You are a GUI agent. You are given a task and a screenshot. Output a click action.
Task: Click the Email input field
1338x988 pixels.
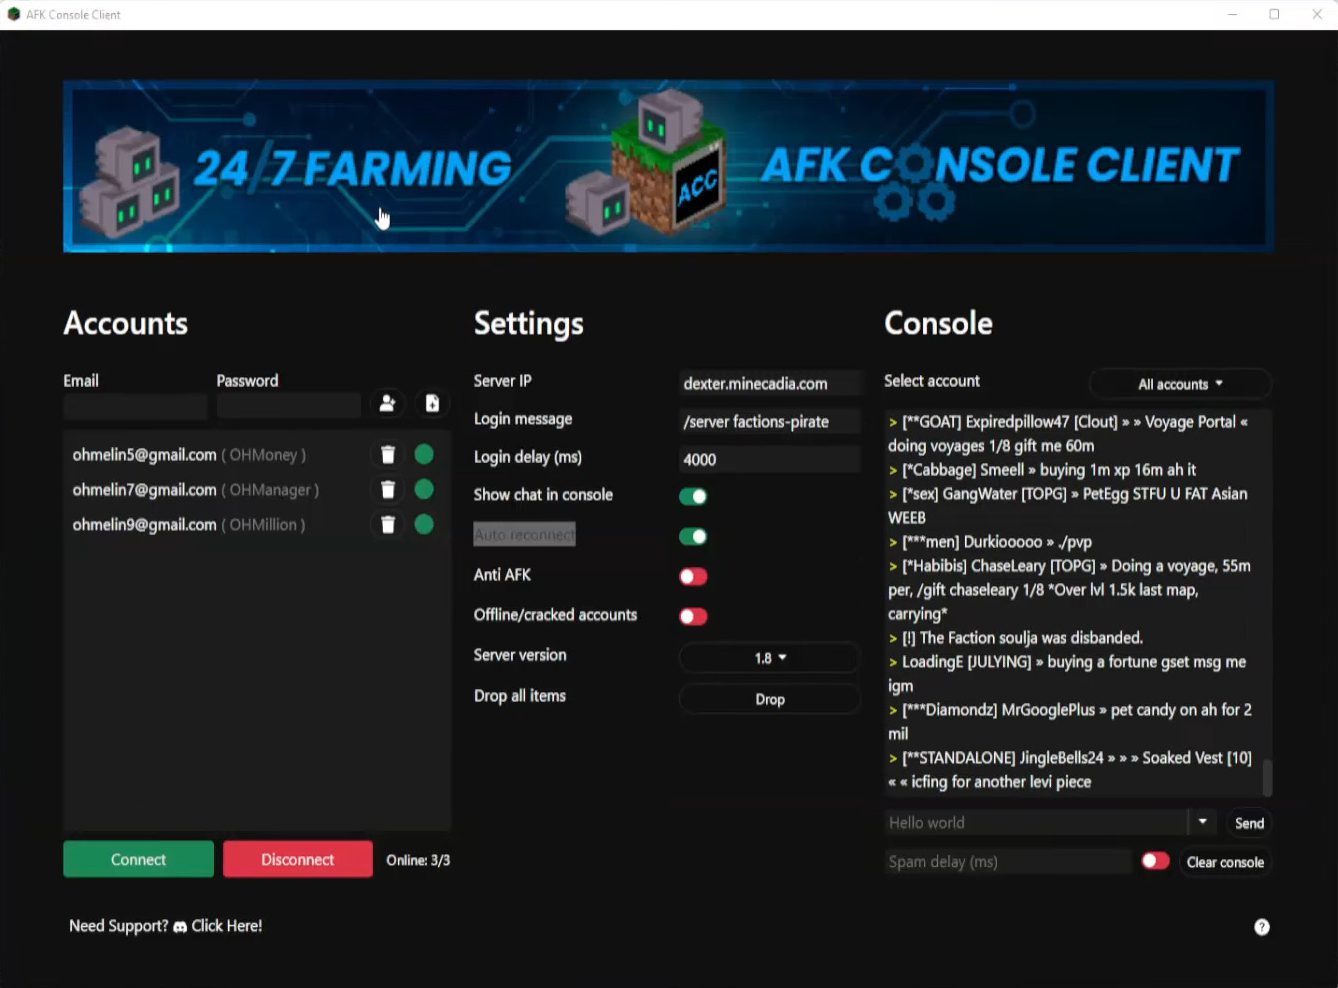click(x=135, y=406)
